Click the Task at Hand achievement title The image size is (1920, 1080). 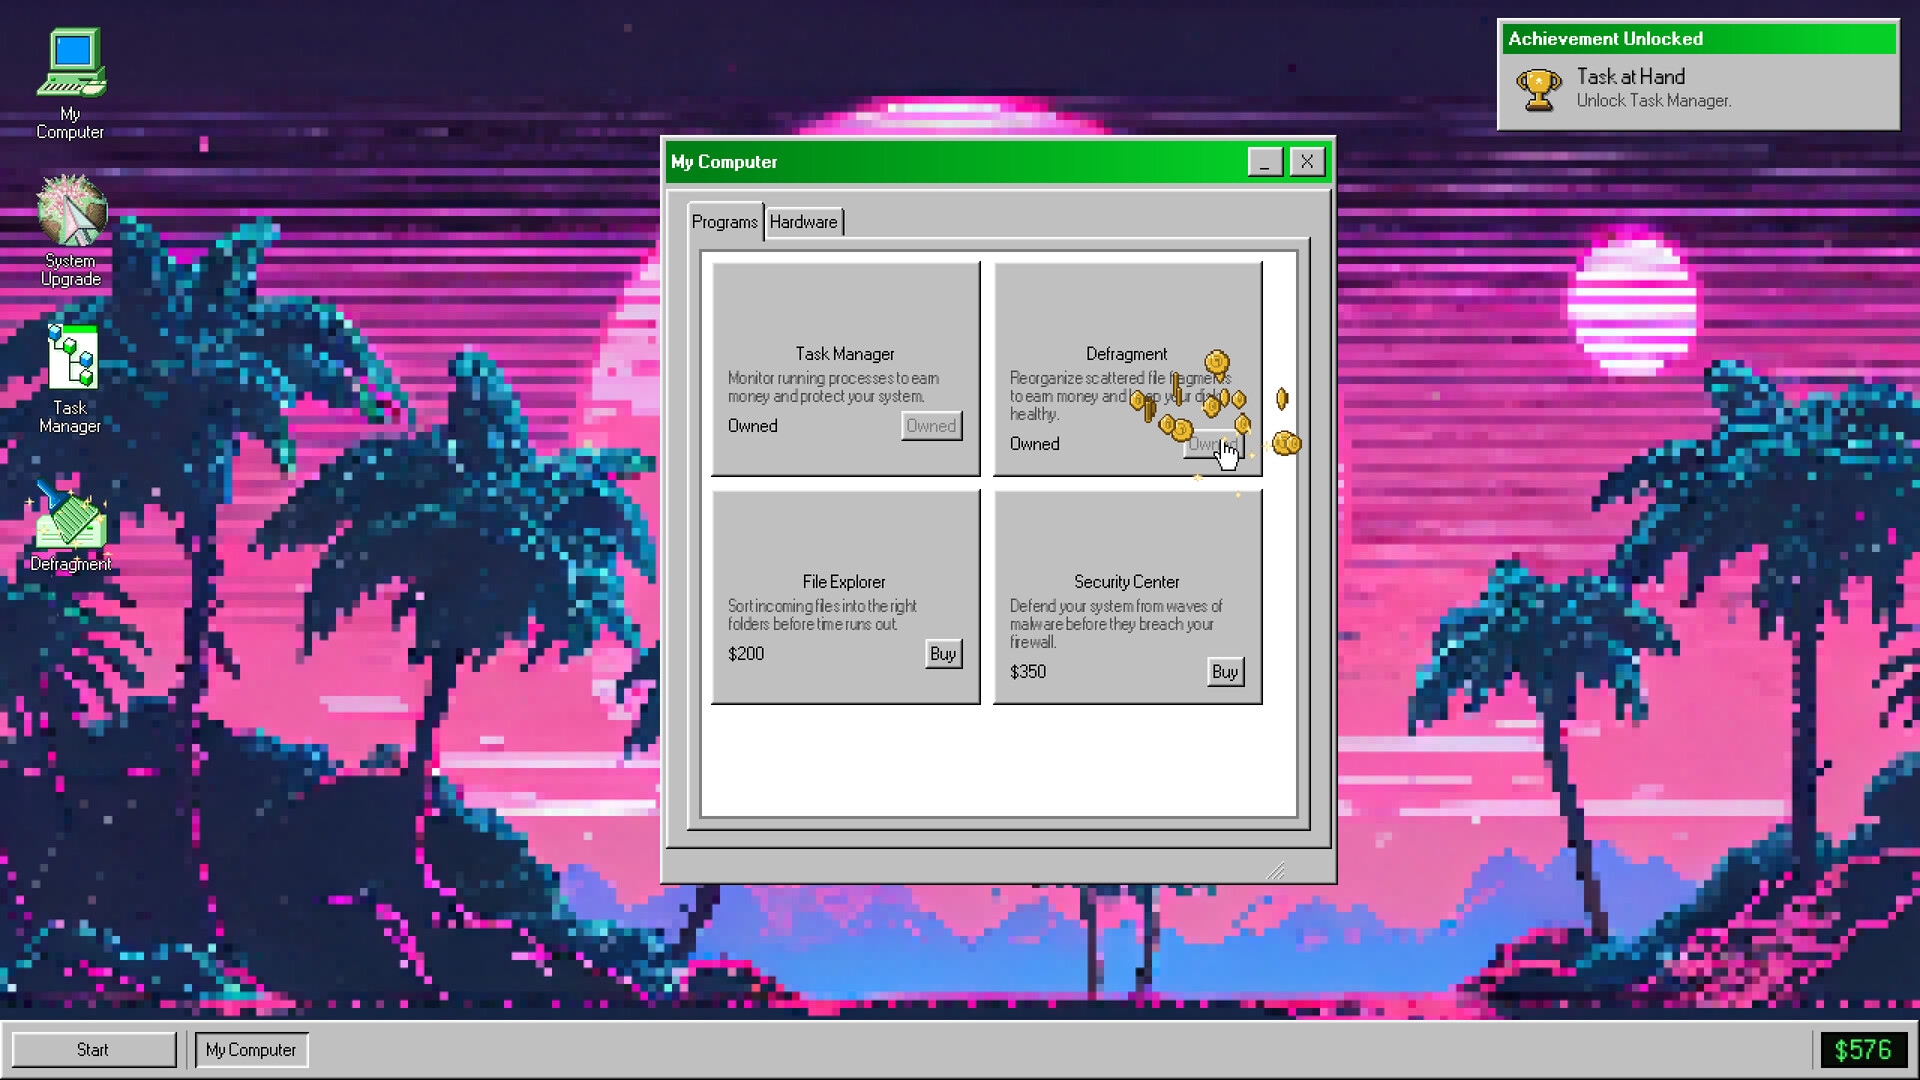[x=1631, y=77]
